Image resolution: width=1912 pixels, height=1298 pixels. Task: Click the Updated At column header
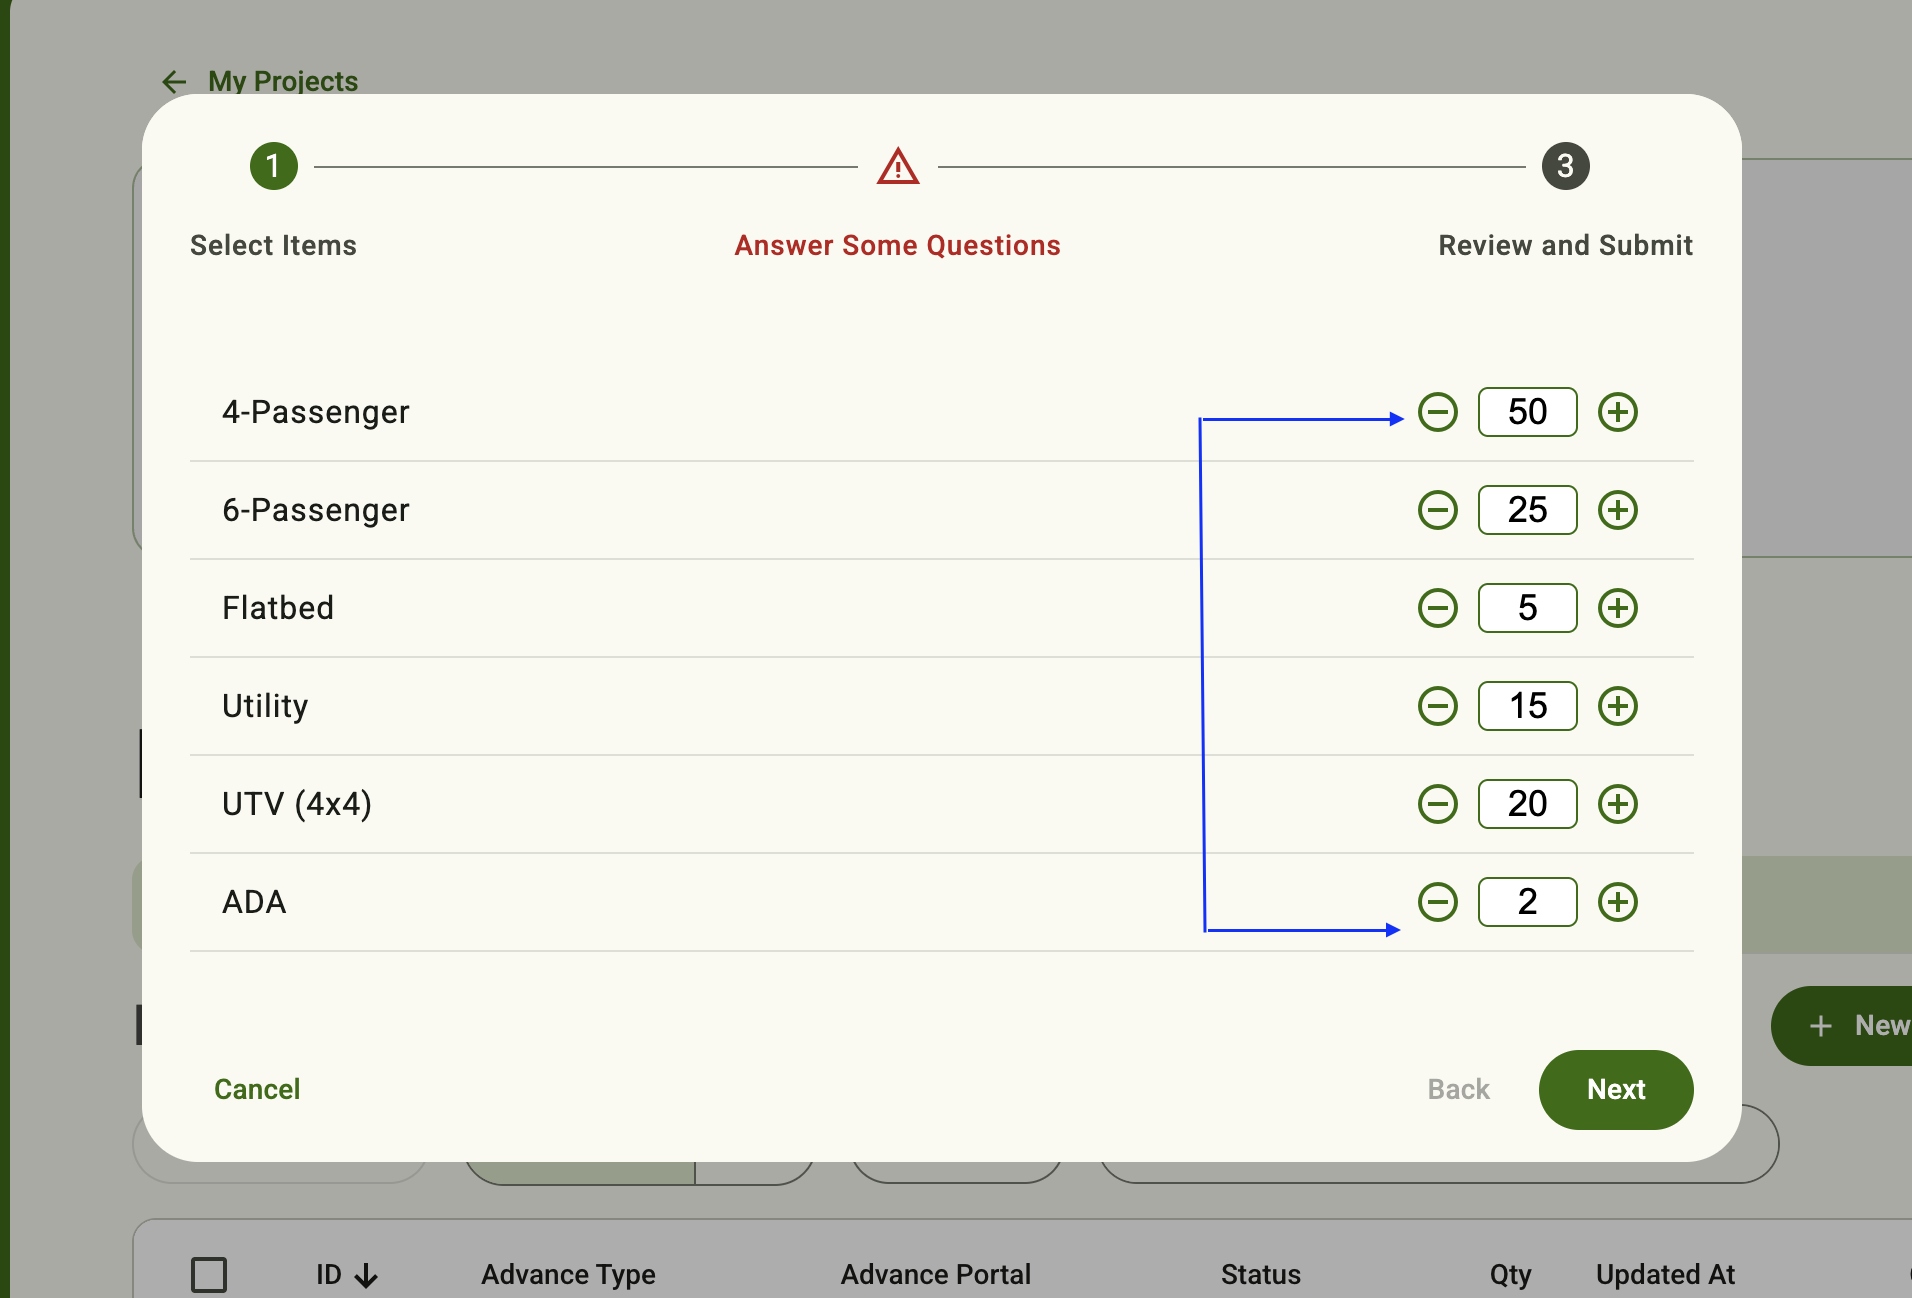[x=1666, y=1275]
